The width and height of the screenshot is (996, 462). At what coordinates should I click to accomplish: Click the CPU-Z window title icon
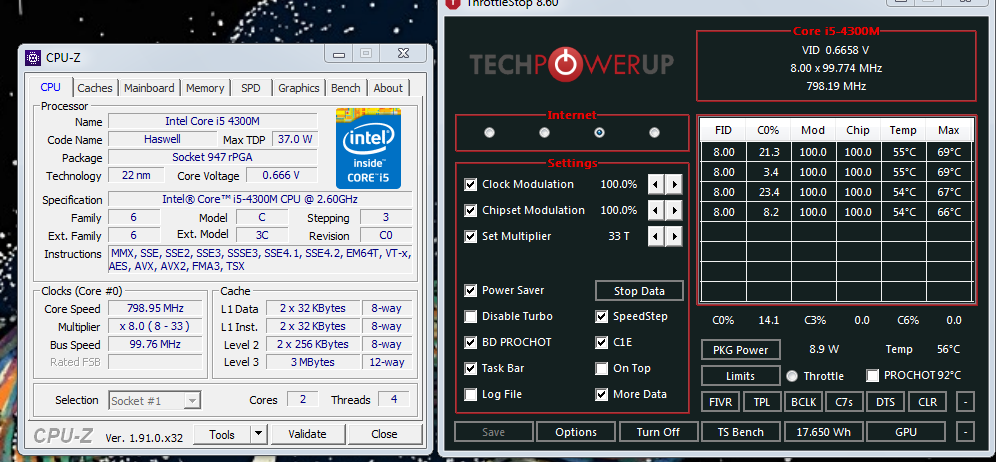33,58
